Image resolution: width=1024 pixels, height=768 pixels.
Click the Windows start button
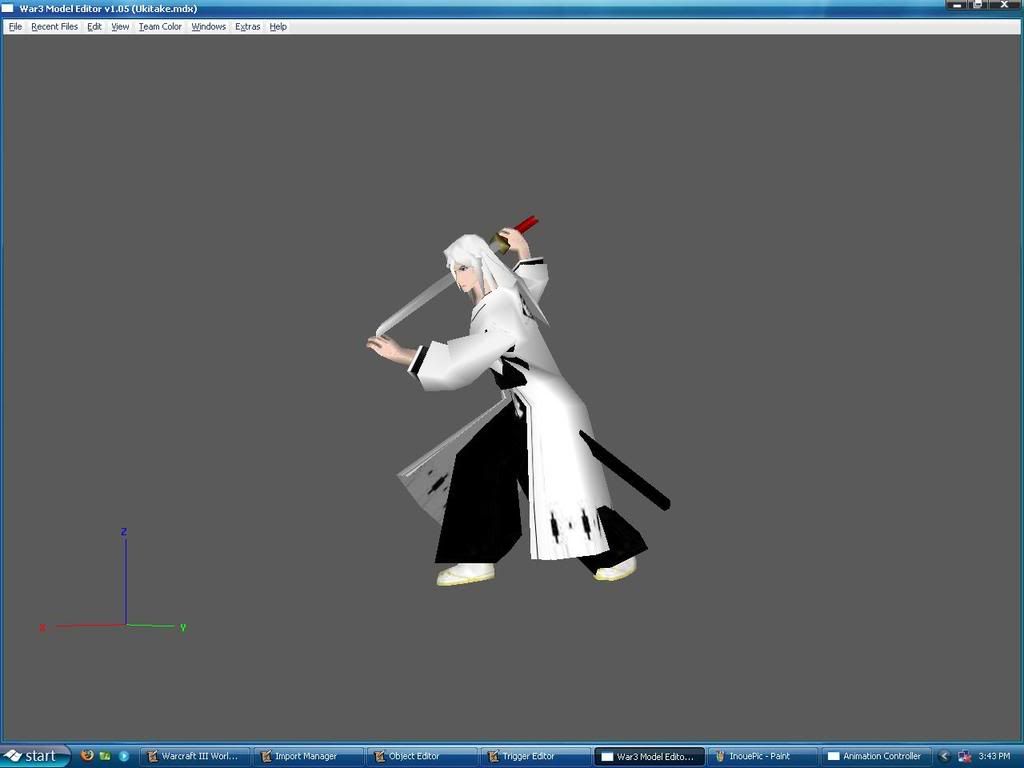pyautogui.click(x=35, y=756)
